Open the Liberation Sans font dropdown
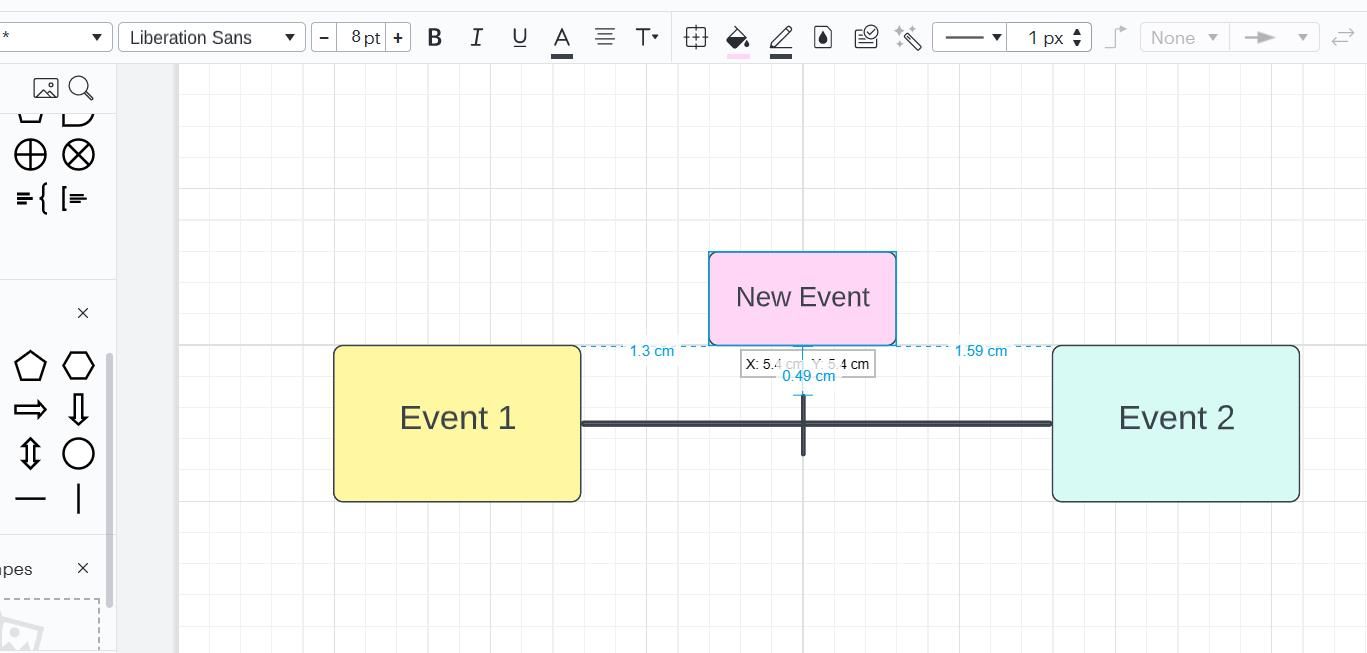 211,38
